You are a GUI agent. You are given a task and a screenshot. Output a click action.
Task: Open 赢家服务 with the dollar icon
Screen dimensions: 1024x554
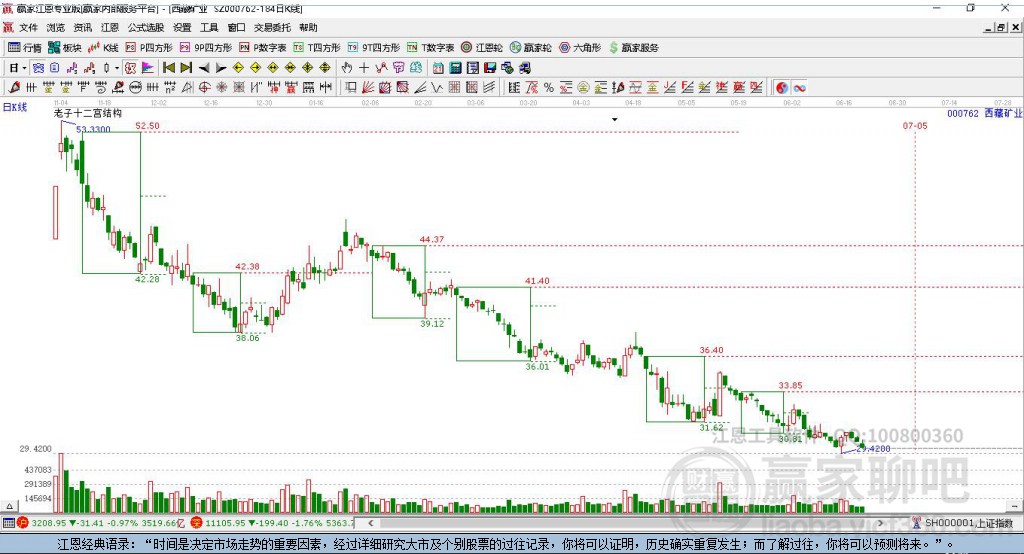point(633,48)
